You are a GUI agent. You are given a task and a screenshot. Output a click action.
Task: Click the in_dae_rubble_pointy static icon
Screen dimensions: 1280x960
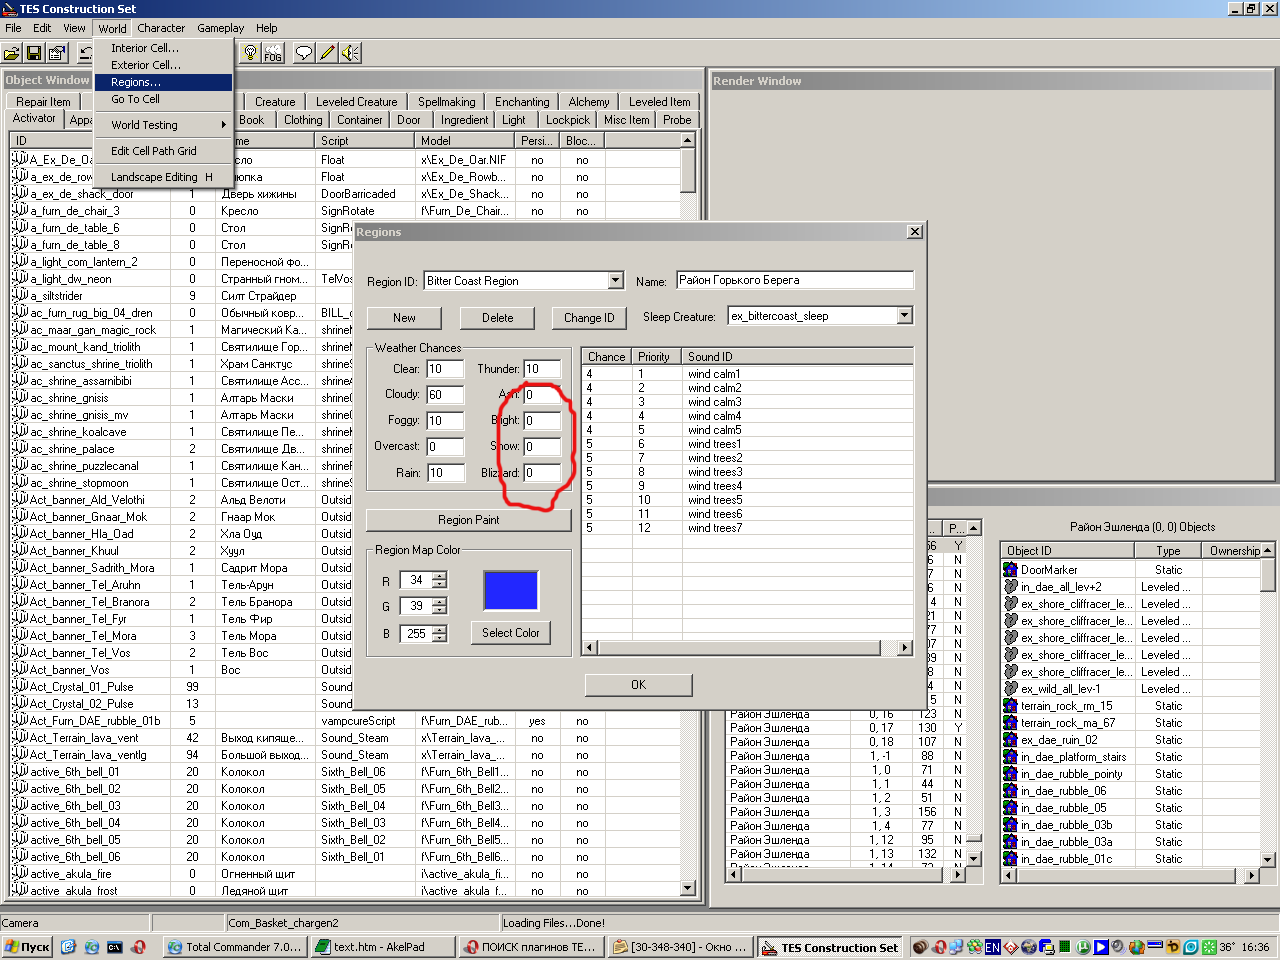tap(1010, 774)
